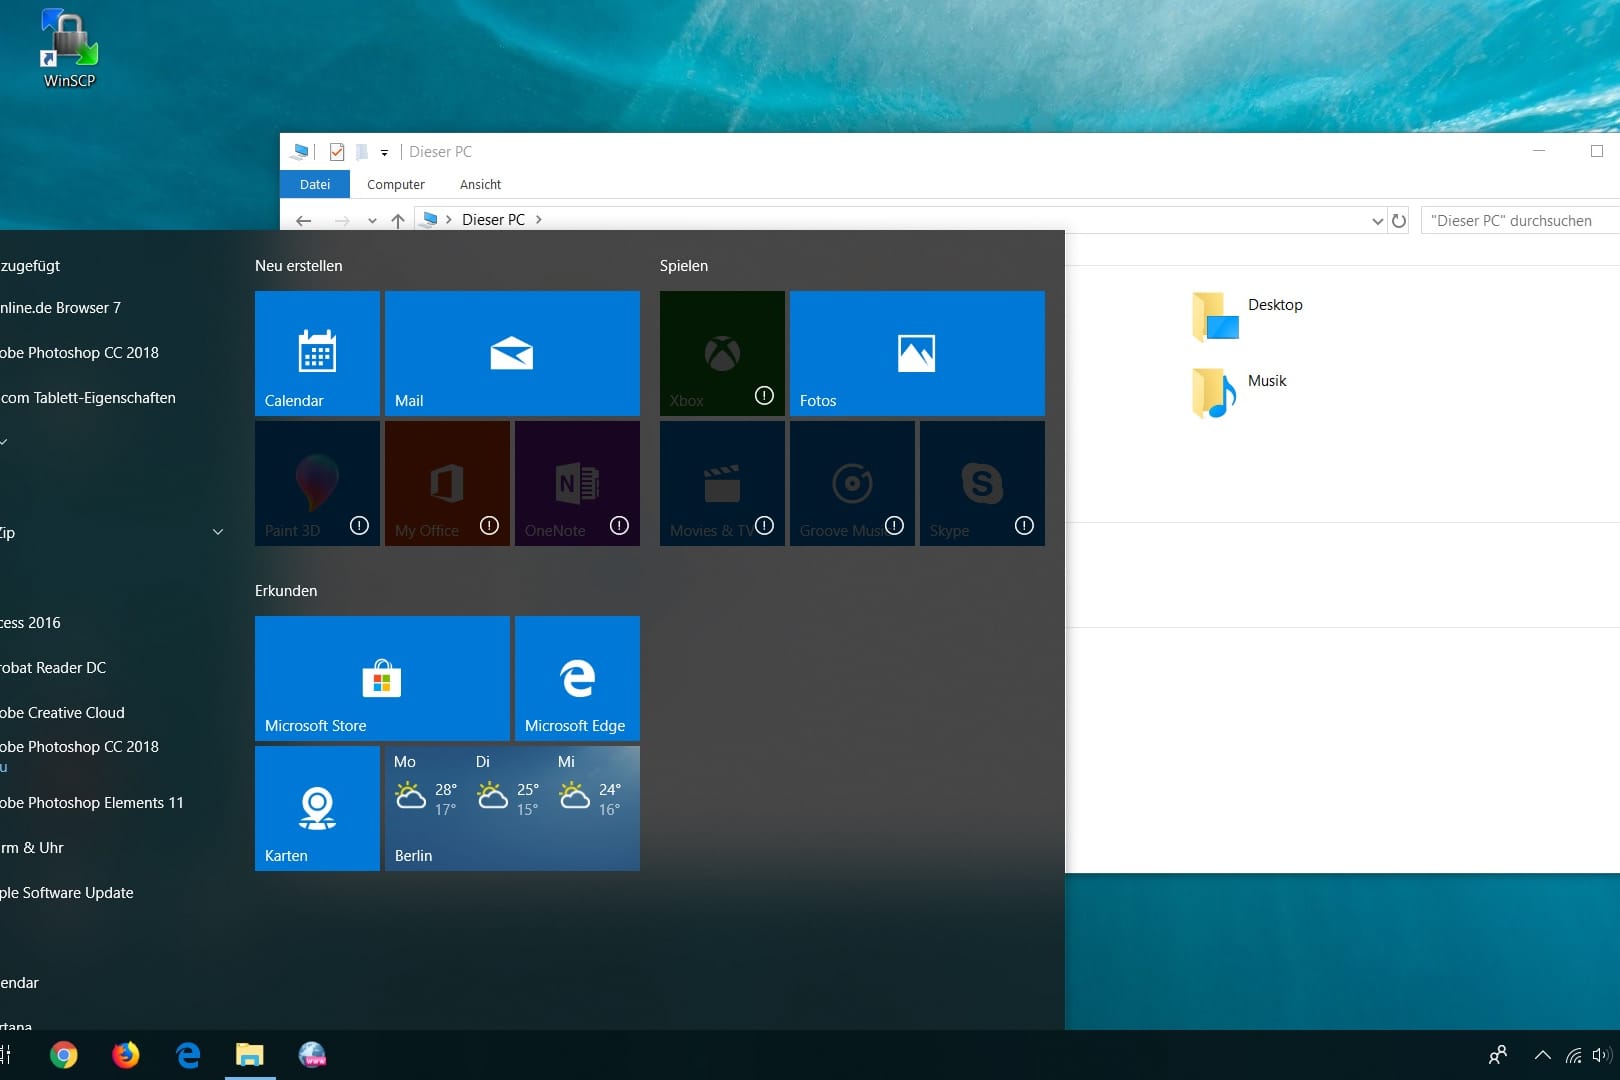The height and width of the screenshot is (1080, 1620).
Task: Open the Groove Music tile
Action: pyautogui.click(x=852, y=483)
